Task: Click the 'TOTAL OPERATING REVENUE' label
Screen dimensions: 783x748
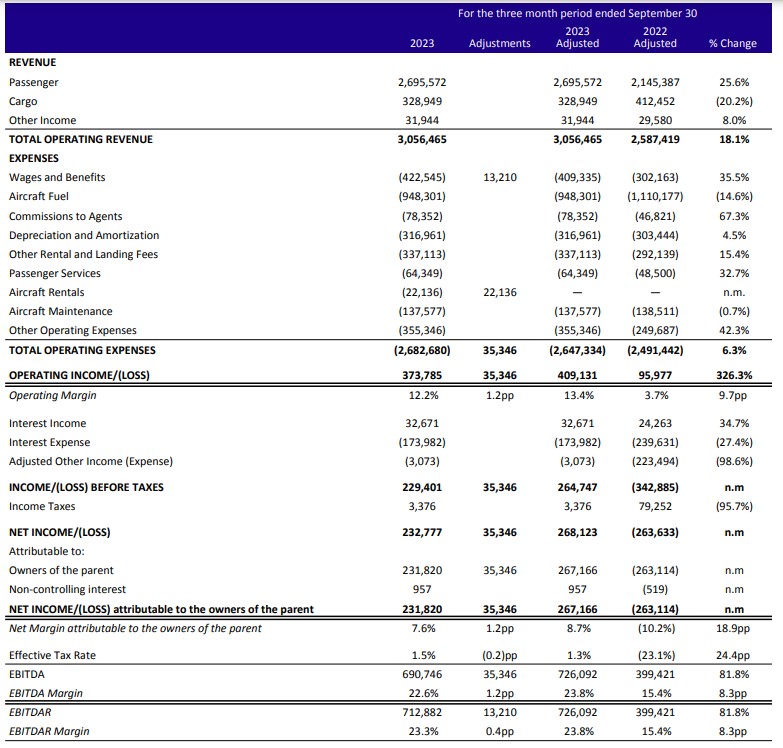Action: click(81, 139)
